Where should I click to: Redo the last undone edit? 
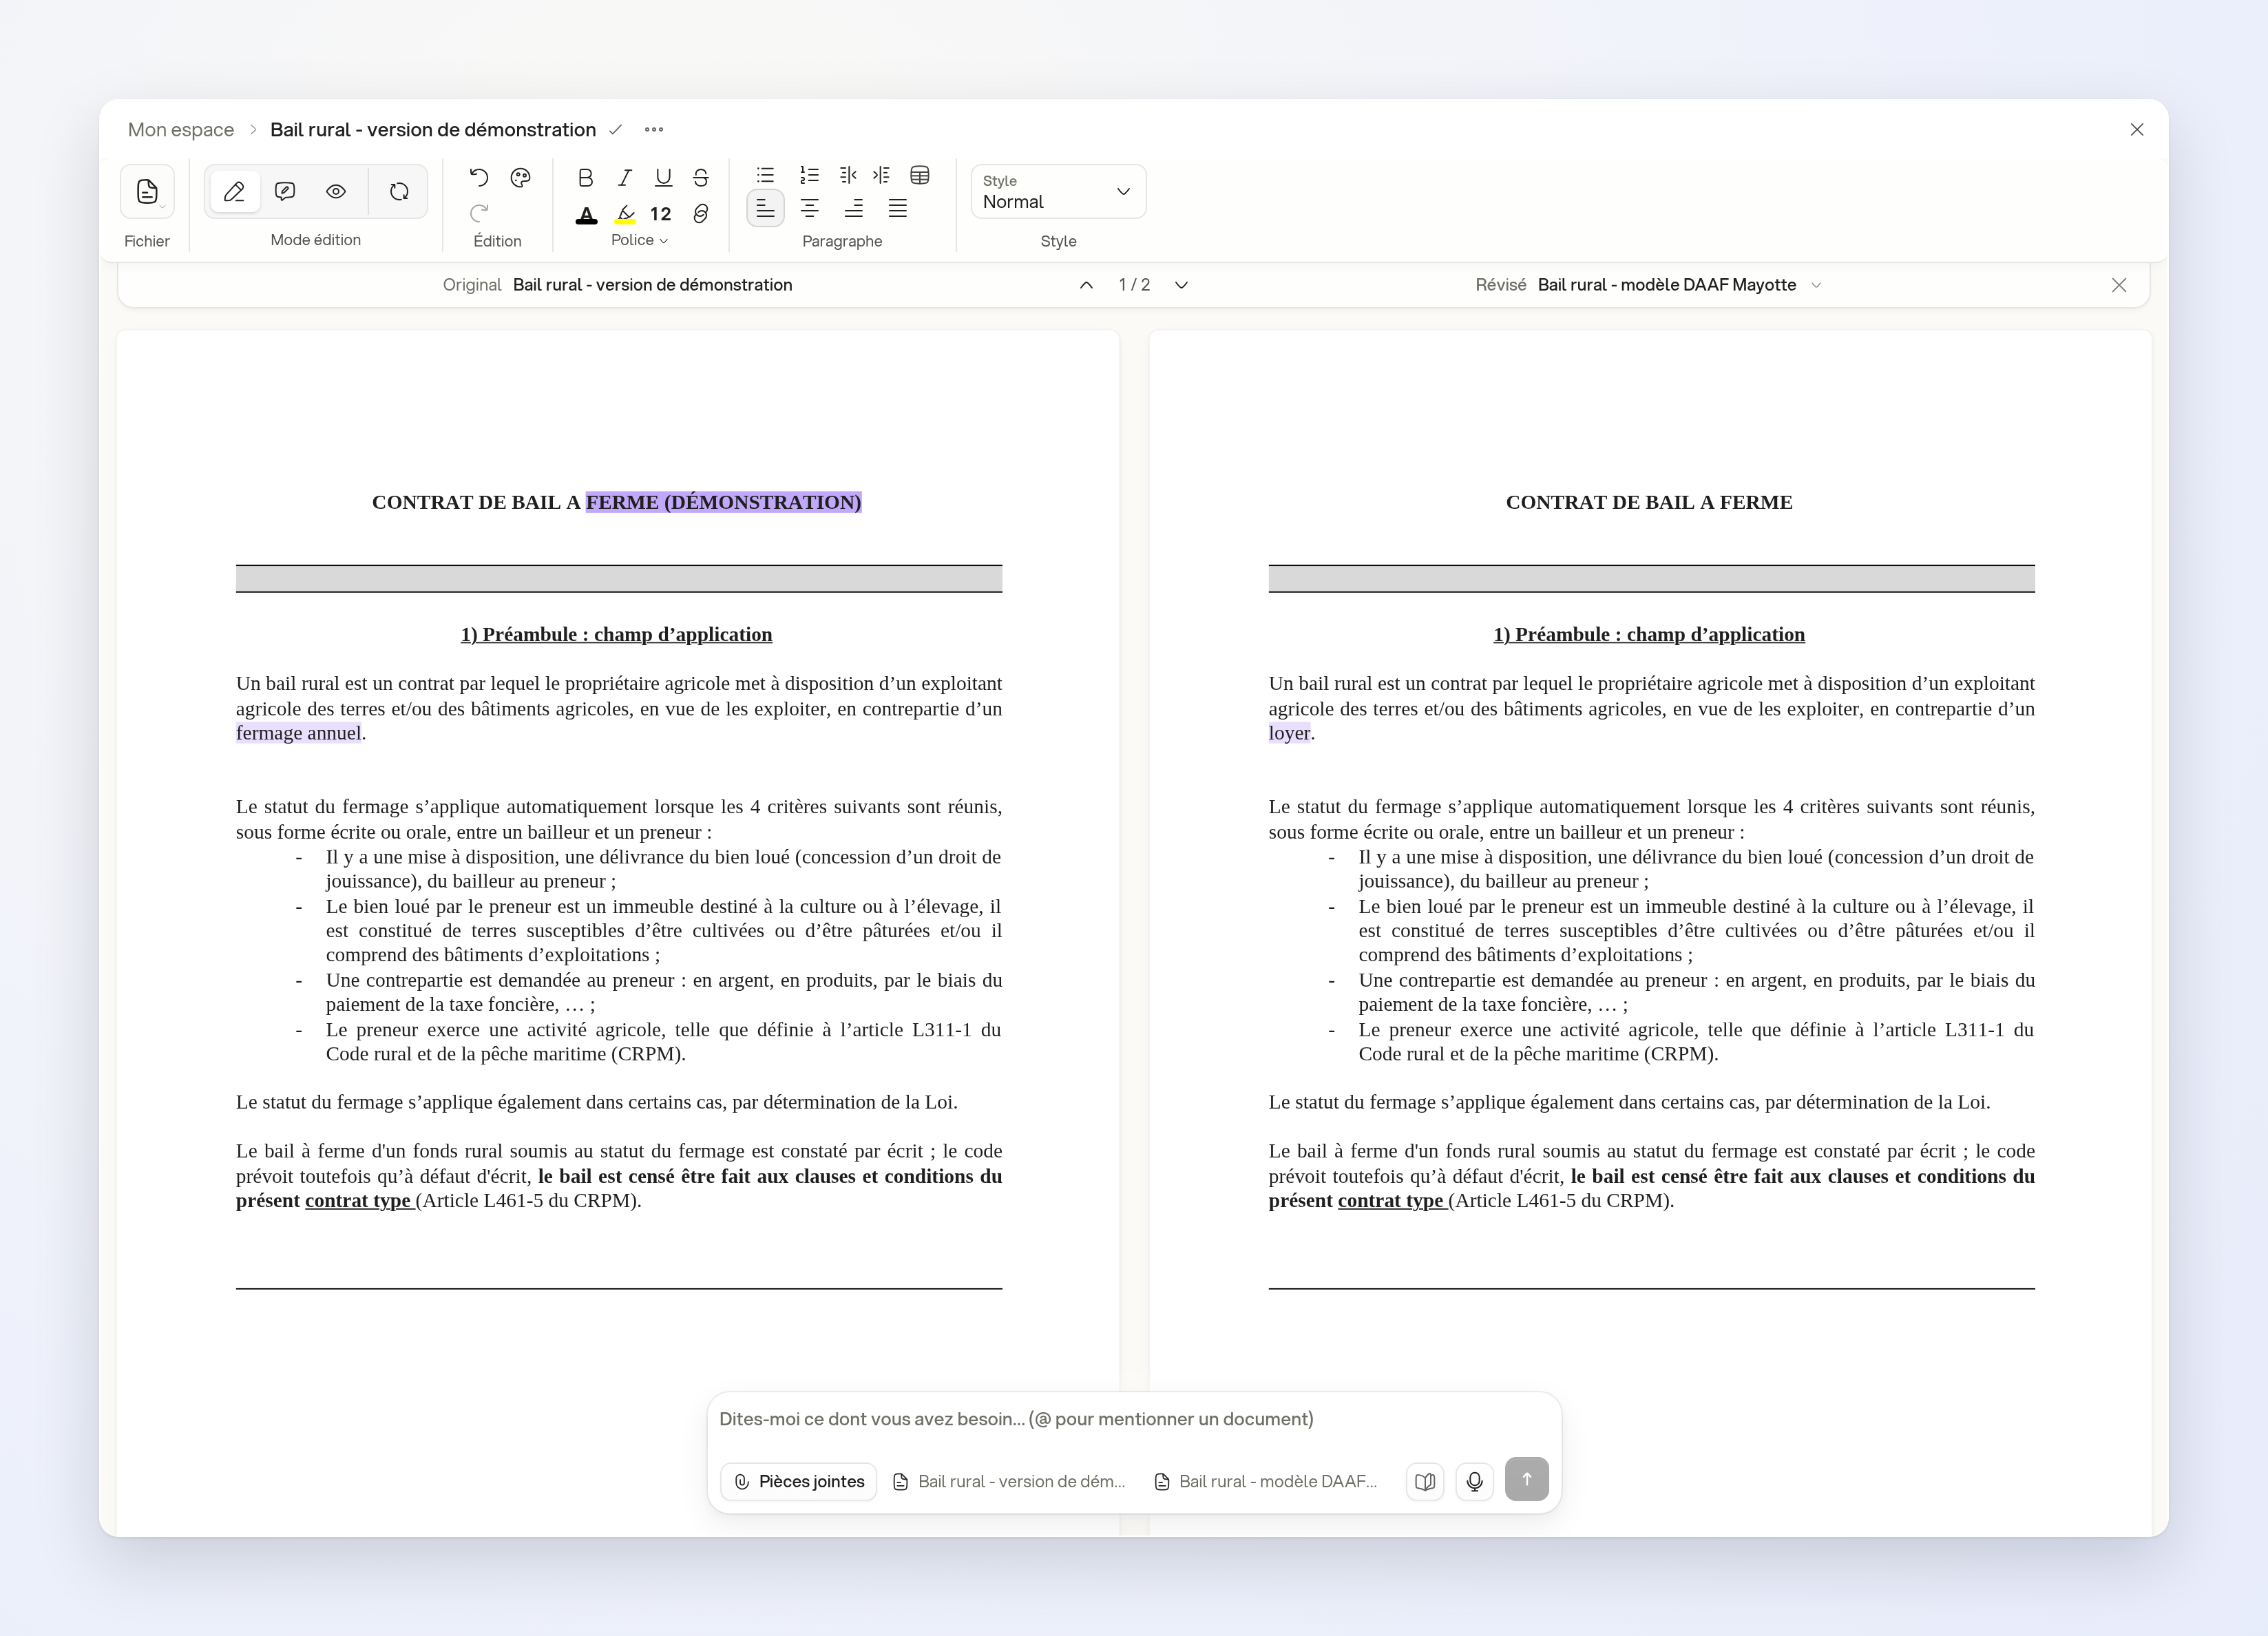point(479,213)
